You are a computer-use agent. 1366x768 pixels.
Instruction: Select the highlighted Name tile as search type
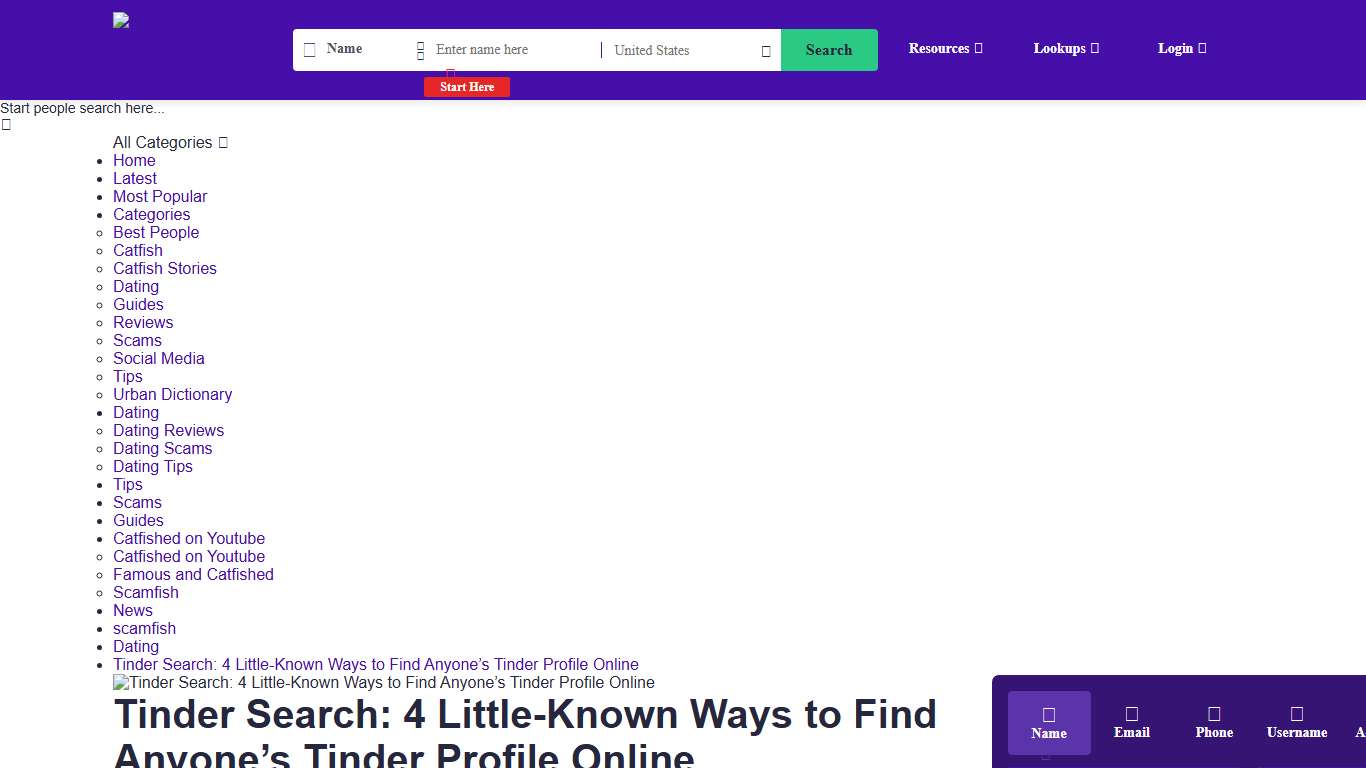[1048, 721]
